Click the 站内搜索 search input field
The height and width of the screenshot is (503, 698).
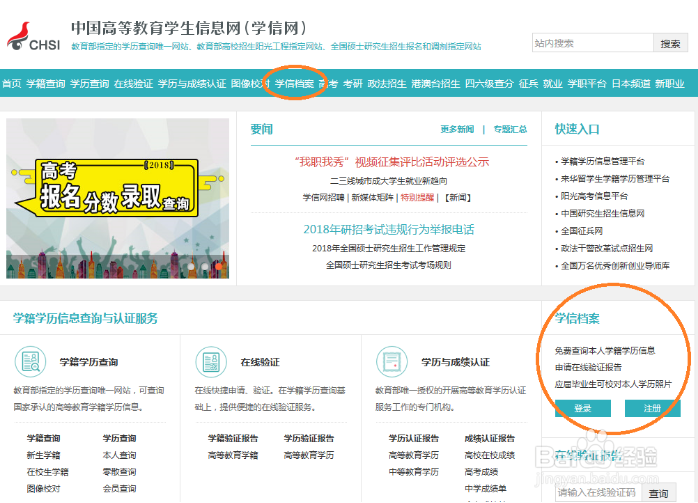coord(592,43)
